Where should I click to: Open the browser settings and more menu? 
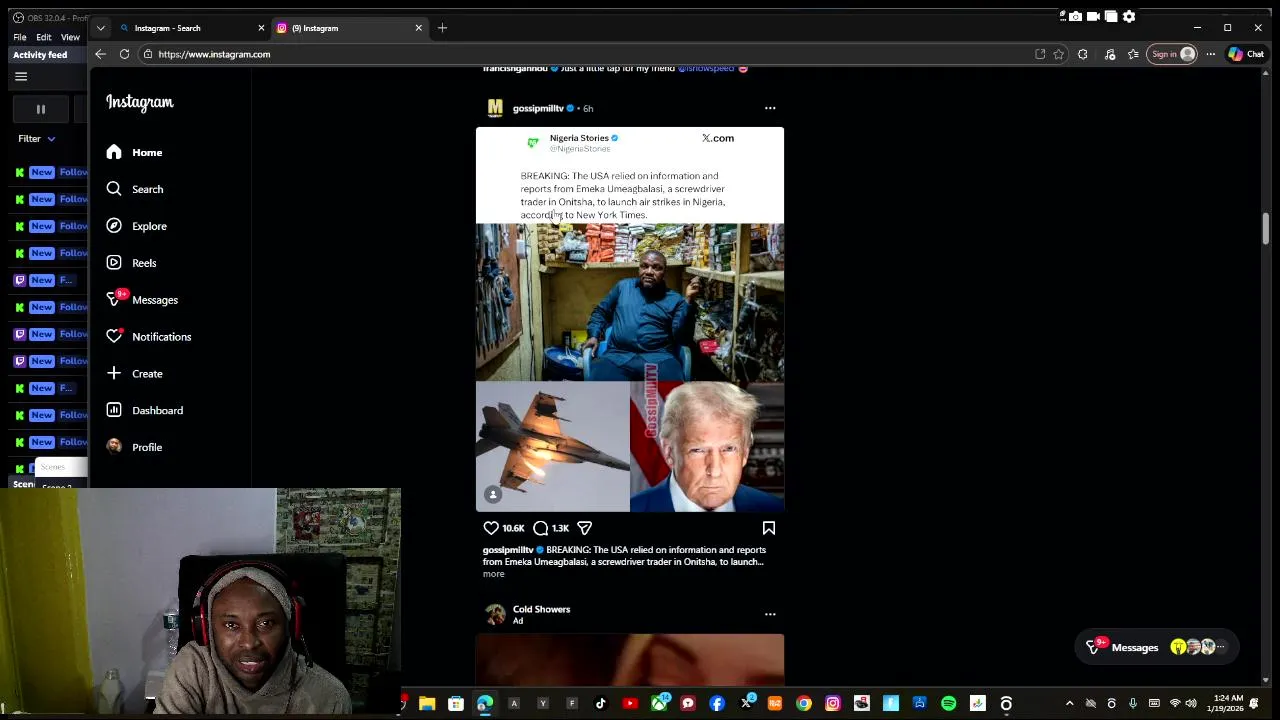click(x=1211, y=54)
